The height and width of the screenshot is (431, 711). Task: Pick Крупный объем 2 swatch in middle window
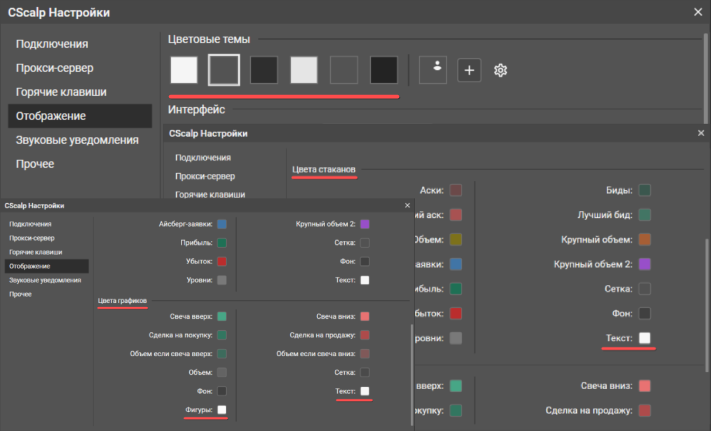(644, 264)
